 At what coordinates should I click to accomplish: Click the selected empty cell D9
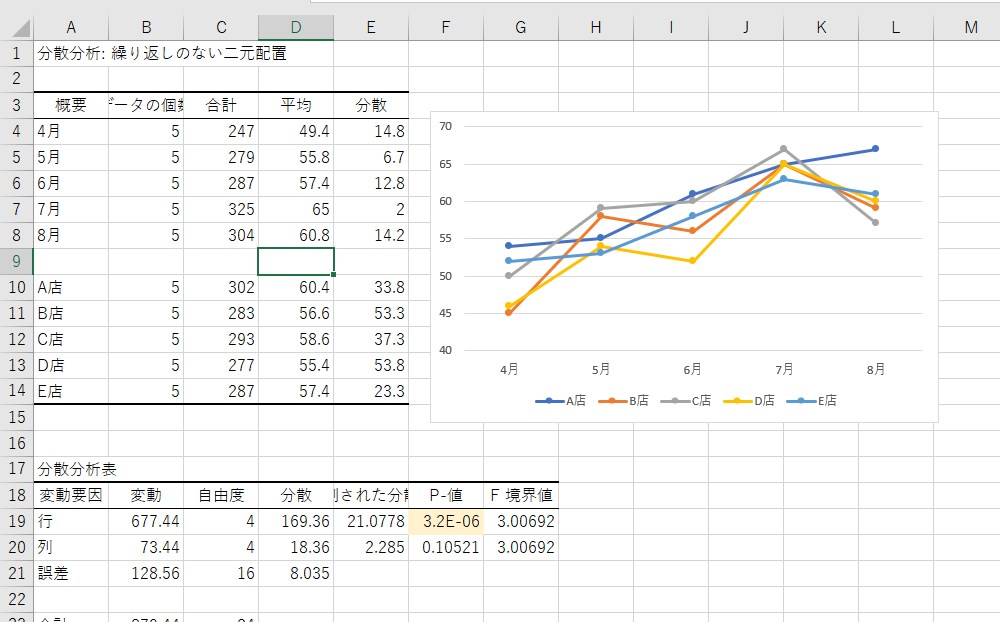pyautogui.click(x=296, y=262)
